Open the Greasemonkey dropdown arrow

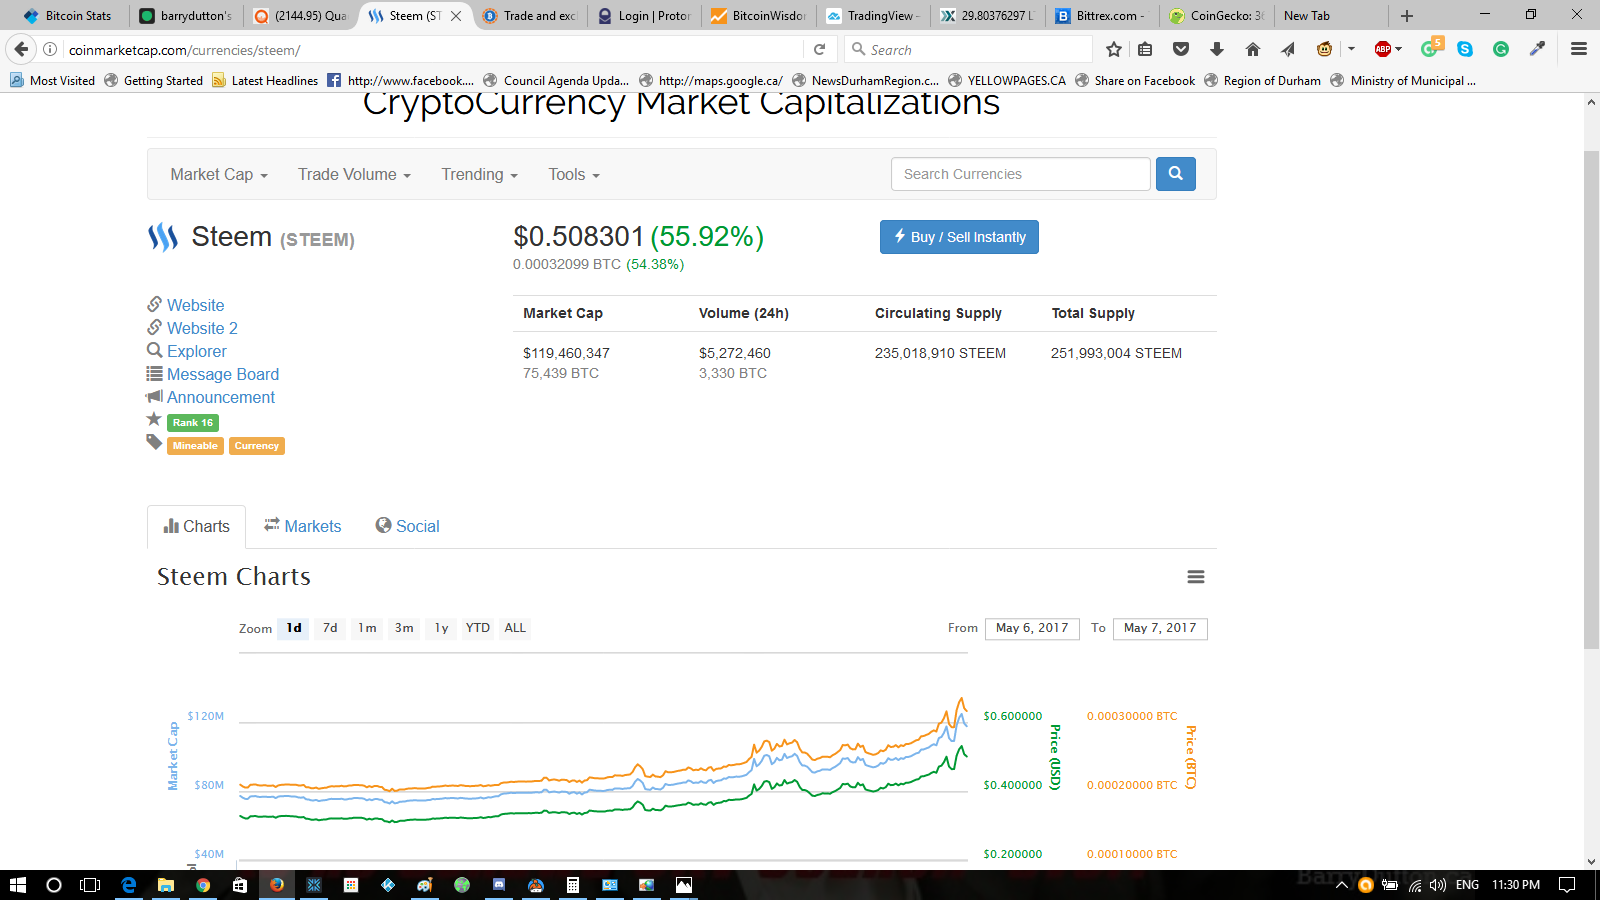tap(1352, 49)
